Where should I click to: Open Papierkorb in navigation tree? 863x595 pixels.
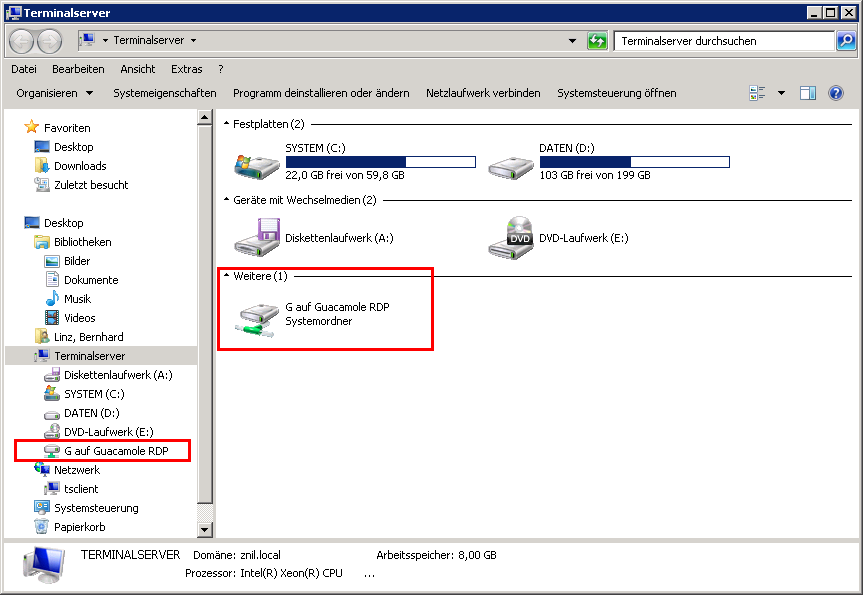tap(79, 527)
